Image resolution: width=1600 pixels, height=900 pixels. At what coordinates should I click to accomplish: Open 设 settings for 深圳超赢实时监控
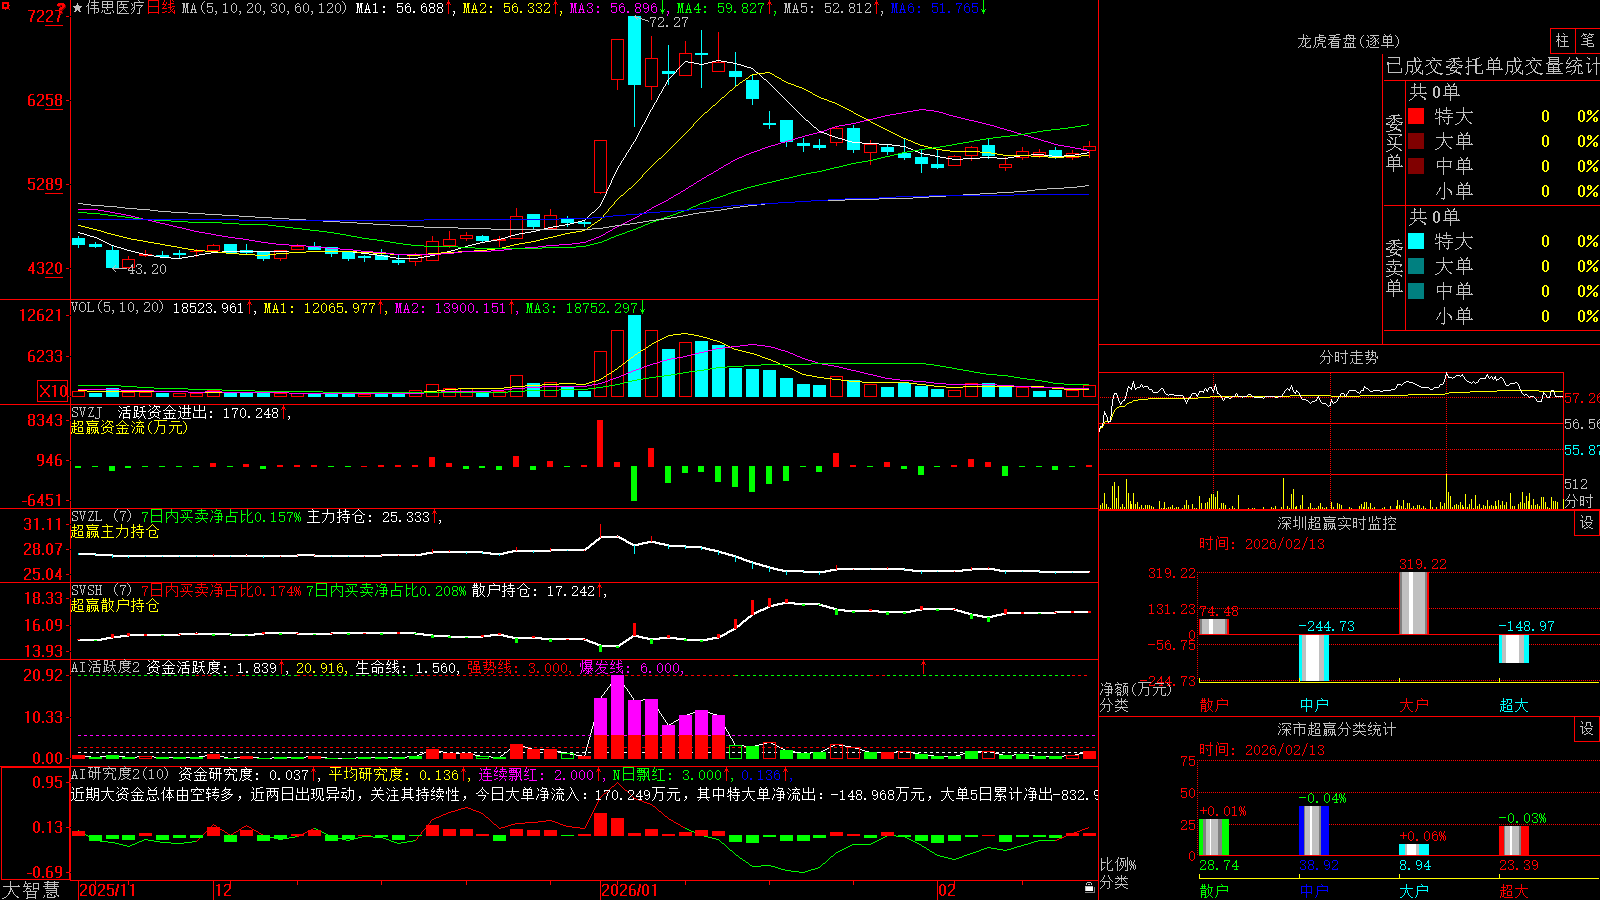(1587, 523)
